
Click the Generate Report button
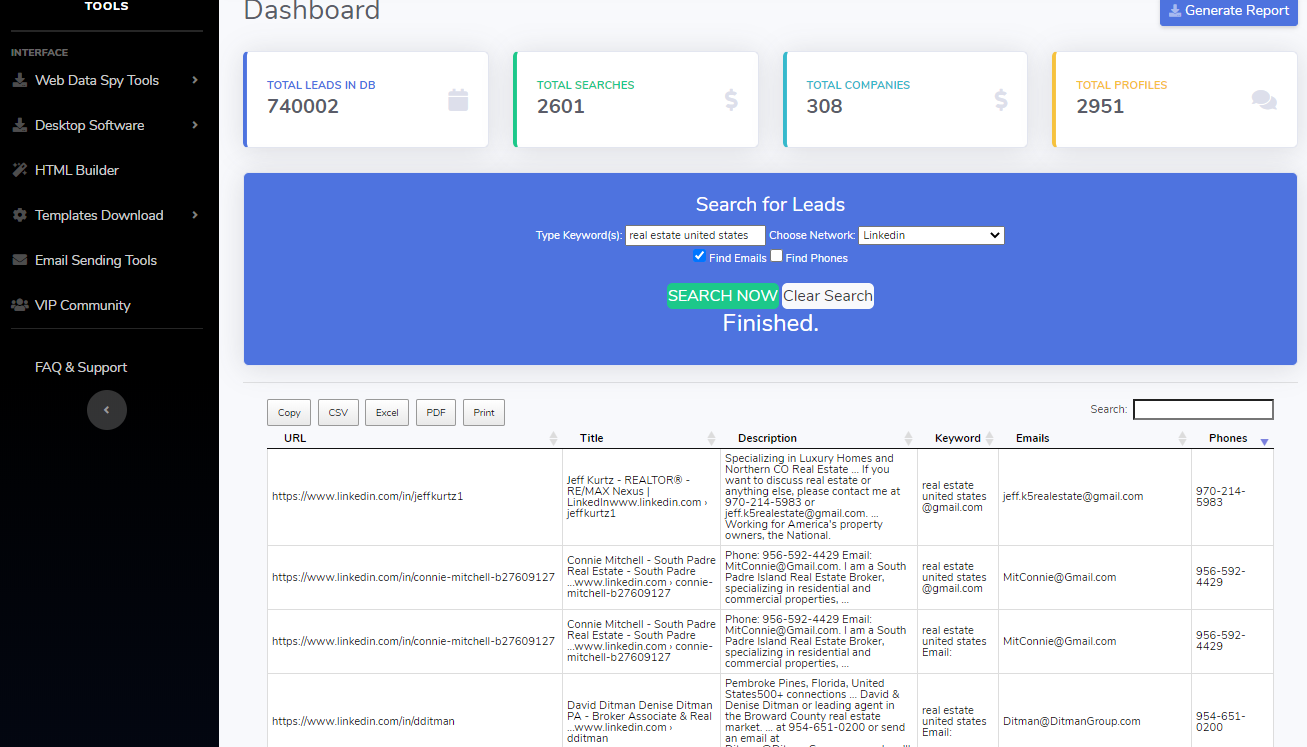point(1228,11)
